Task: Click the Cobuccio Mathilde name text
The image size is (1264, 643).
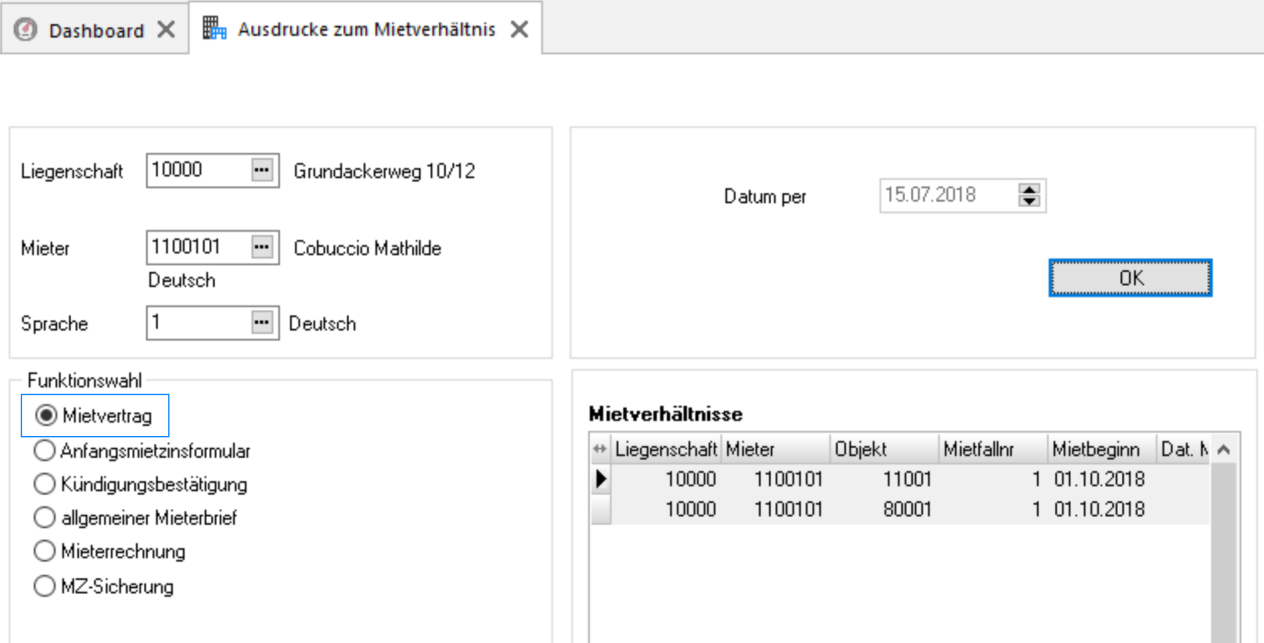Action: (367, 247)
